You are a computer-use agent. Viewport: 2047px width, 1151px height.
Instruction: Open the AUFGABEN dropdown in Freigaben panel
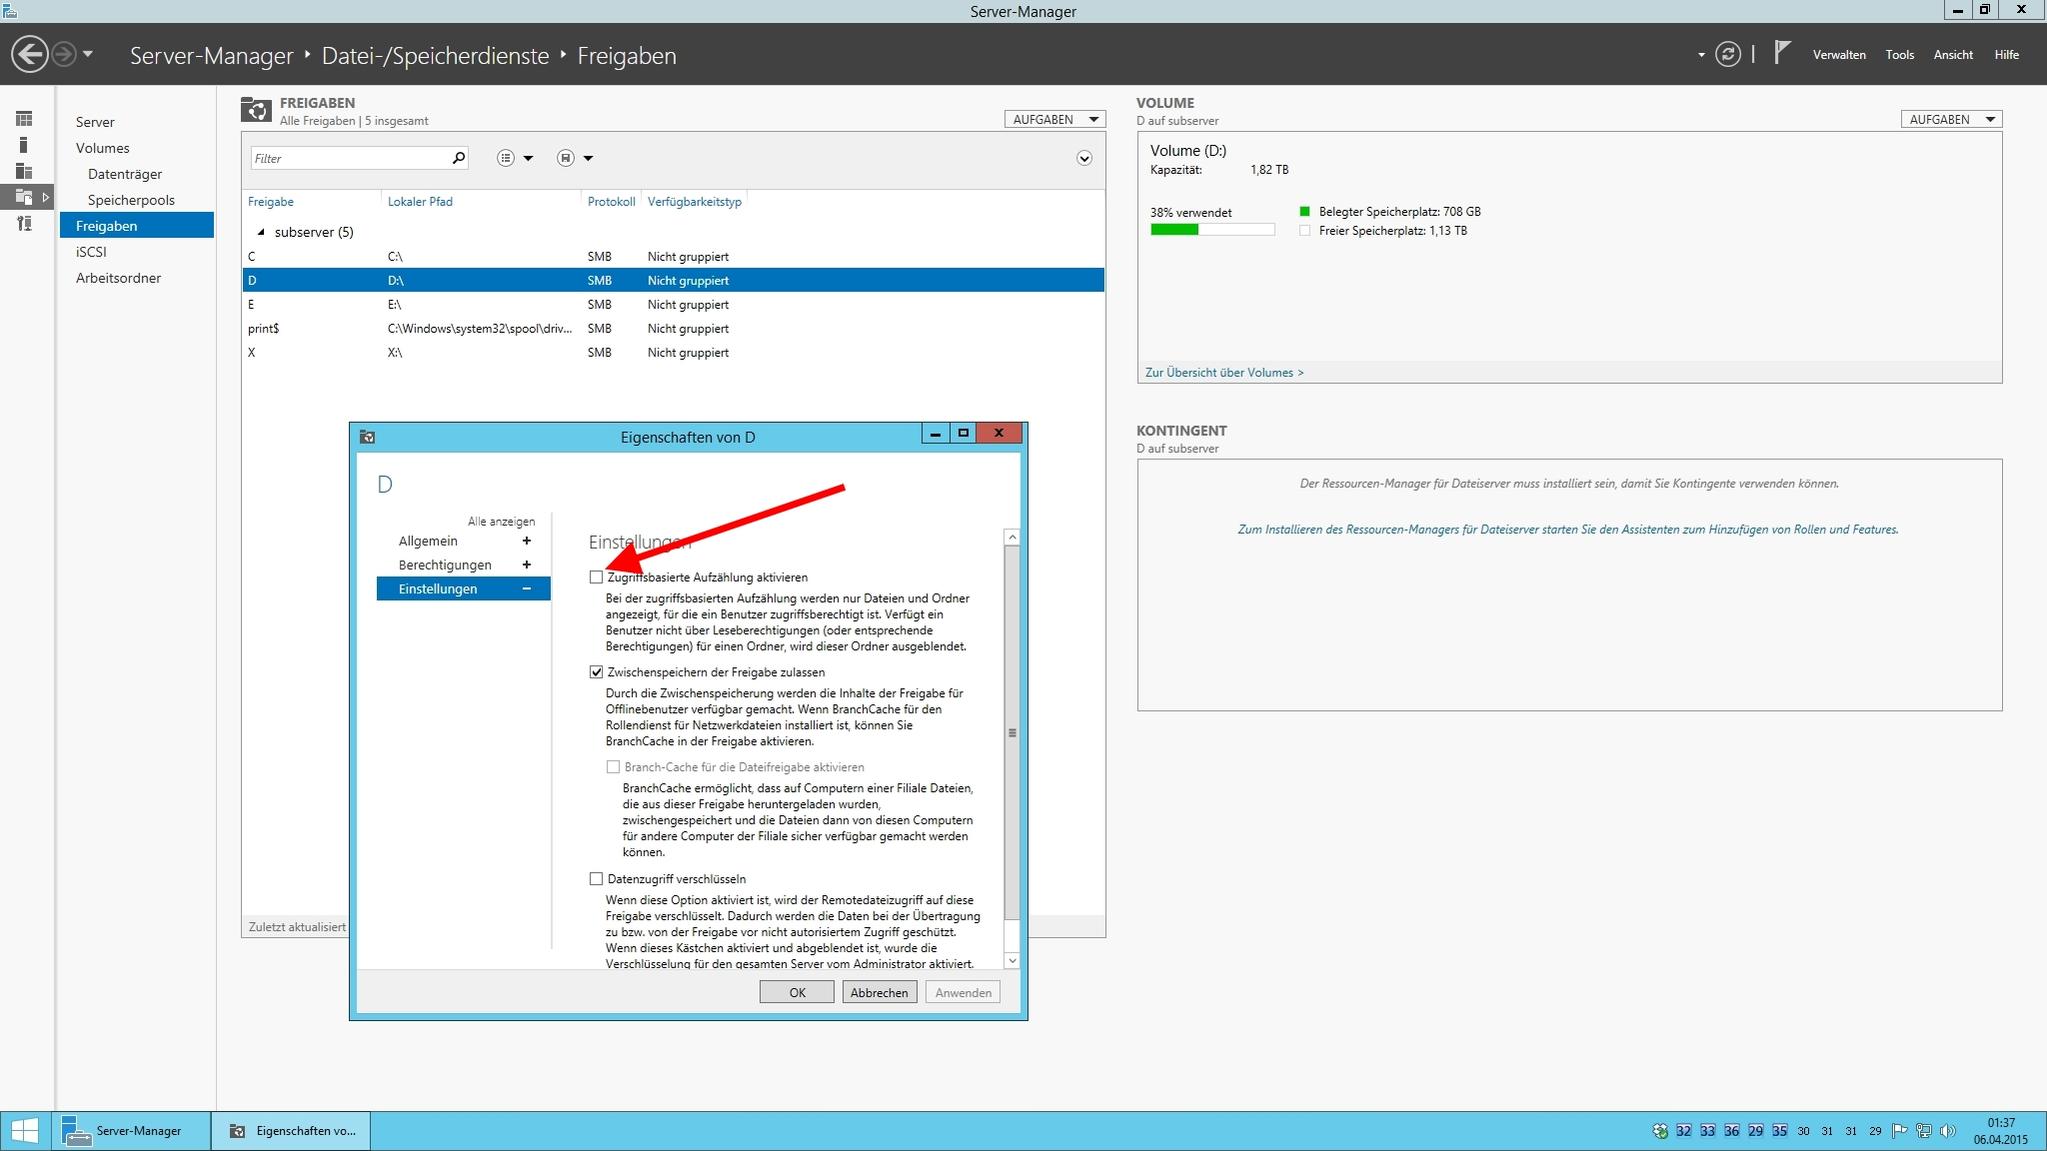pyautogui.click(x=1054, y=119)
